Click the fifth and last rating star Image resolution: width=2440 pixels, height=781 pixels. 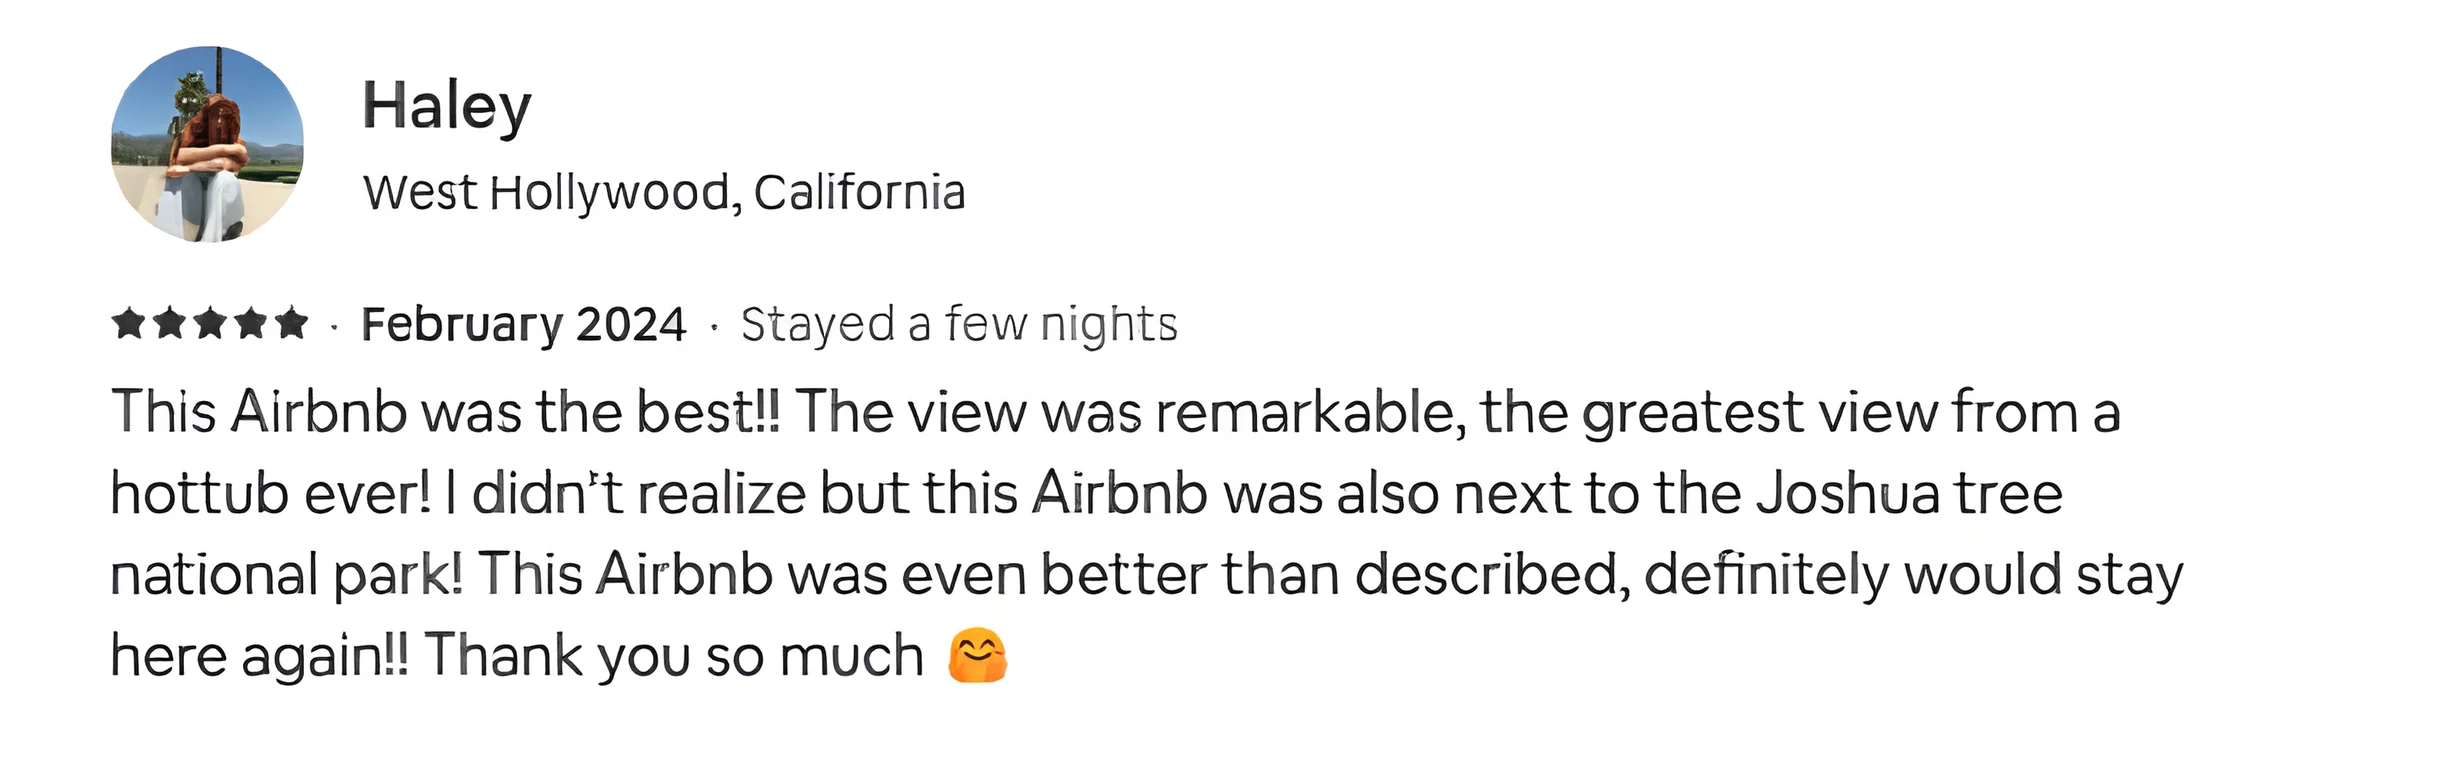coord(291,324)
